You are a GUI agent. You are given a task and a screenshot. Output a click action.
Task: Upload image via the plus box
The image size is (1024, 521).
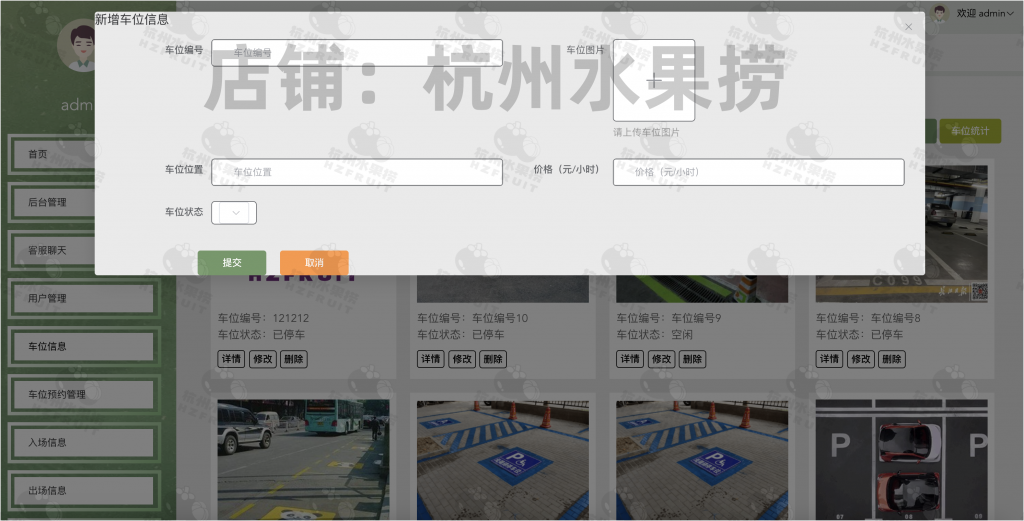click(654, 80)
